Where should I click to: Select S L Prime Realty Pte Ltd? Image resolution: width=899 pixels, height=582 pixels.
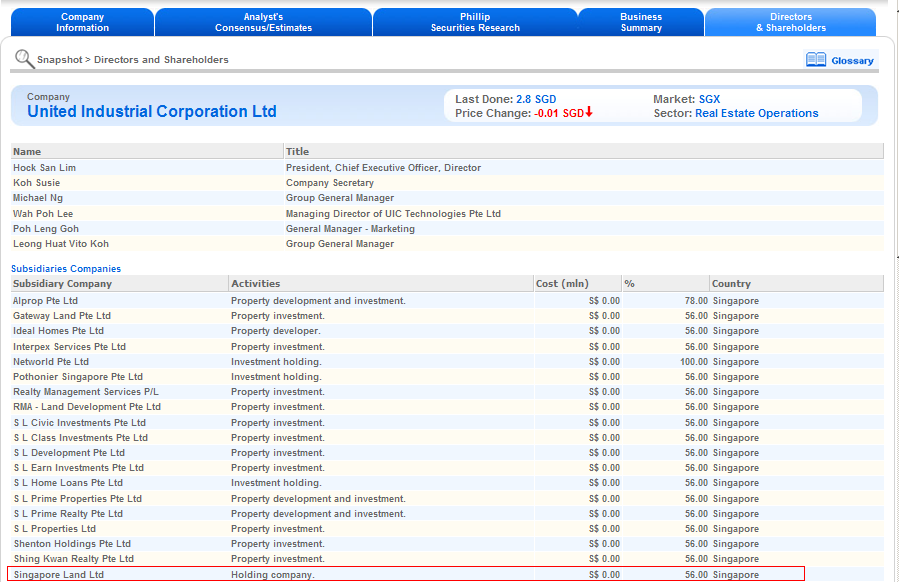68,514
